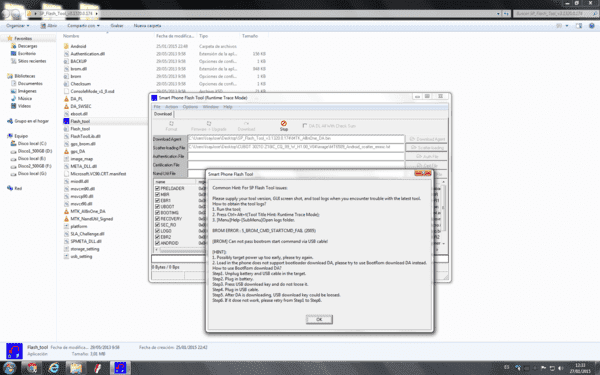This screenshot has height=375, width=600.
Task: Open the Windows Explorer taskbar button
Action: [76, 368]
